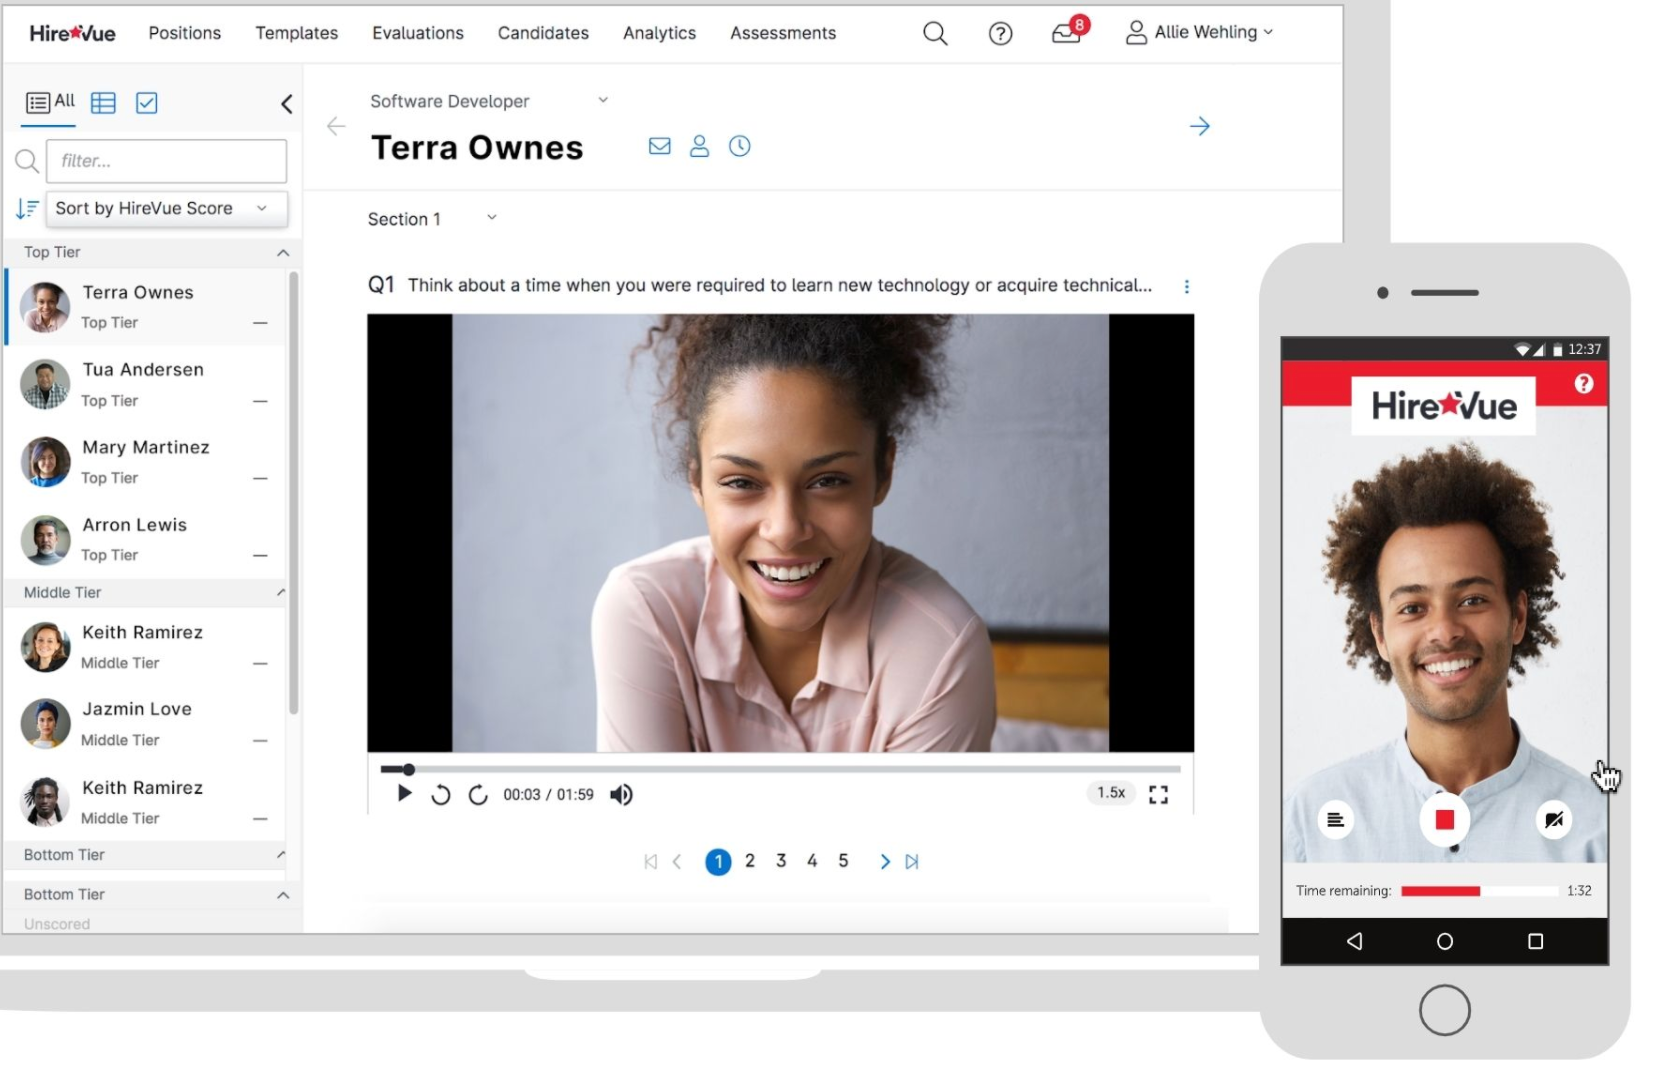Viewport: 1664px width, 1078px height.
Task: Change the 1.5x playback speed
Action: tap(1110, 793)
